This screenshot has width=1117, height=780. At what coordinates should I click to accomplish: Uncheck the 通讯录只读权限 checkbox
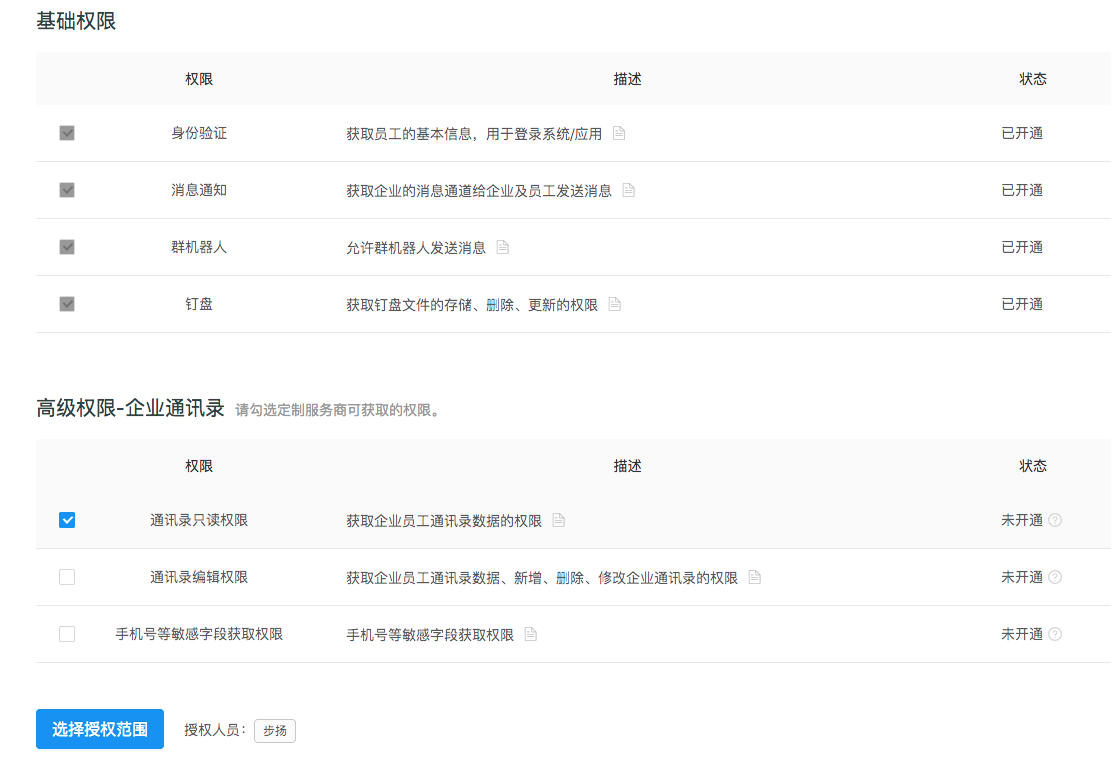tap(66, 519)
